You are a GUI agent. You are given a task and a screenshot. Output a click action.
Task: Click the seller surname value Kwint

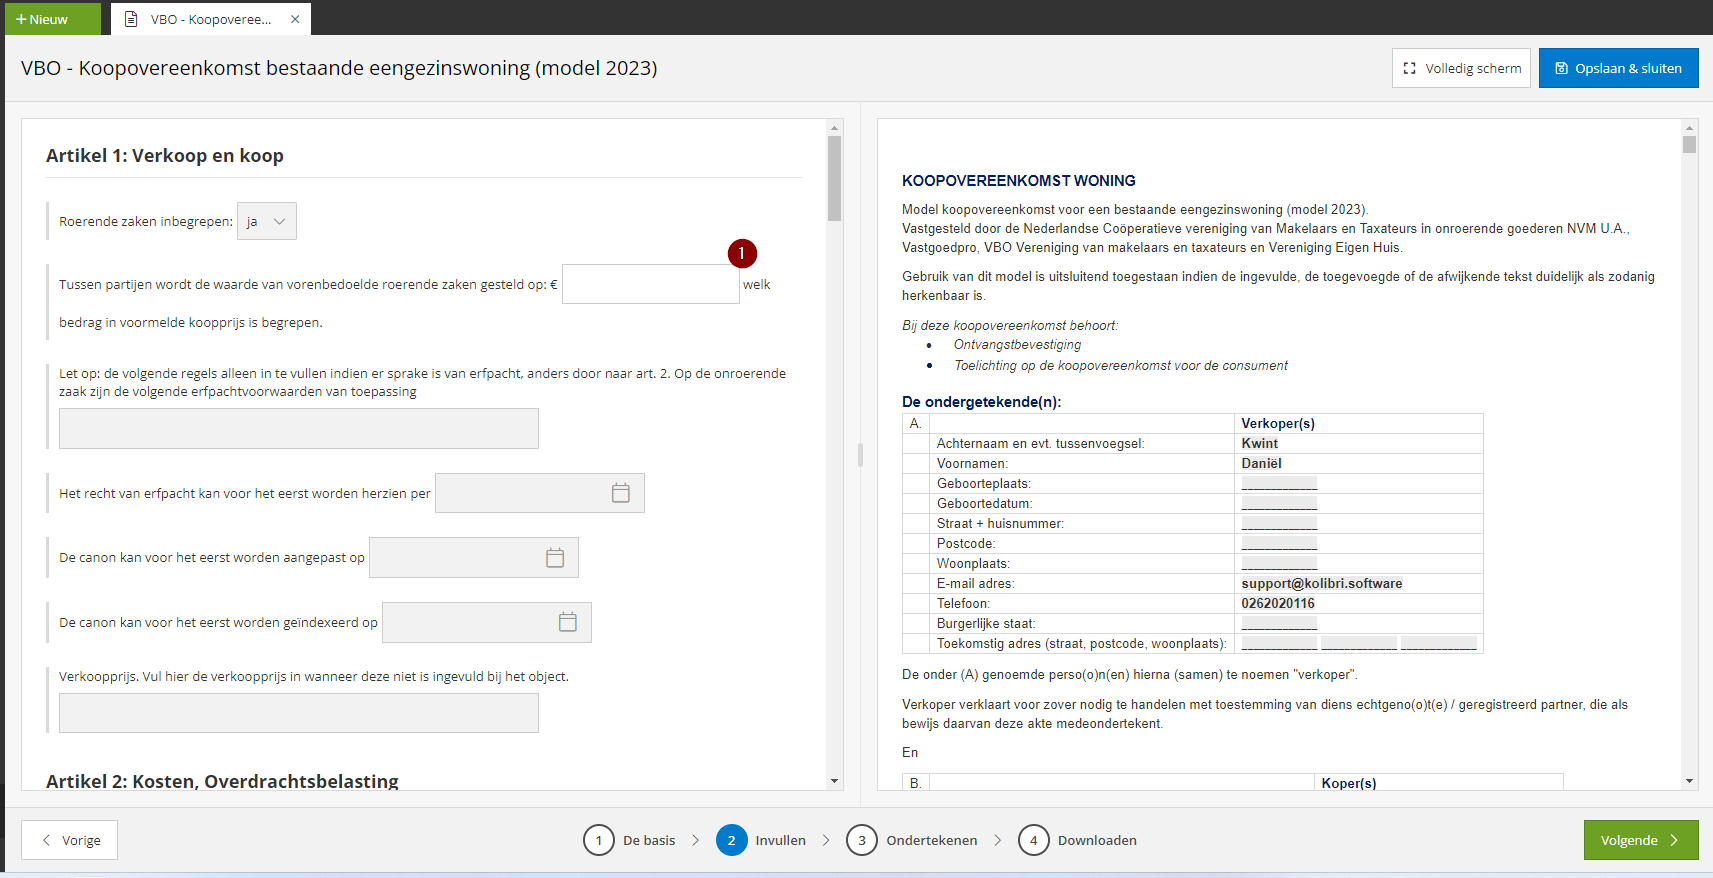point(1259,443)
